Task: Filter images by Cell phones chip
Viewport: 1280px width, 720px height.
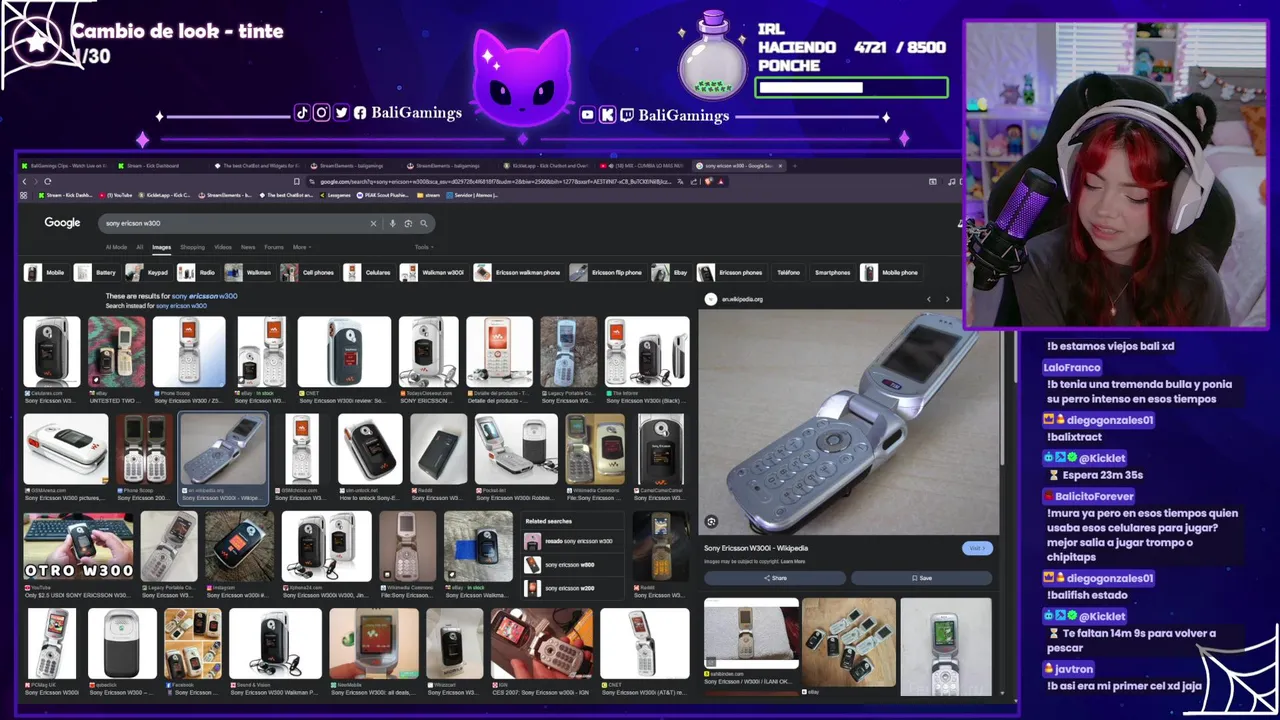Action: click(x=308, y=272)
